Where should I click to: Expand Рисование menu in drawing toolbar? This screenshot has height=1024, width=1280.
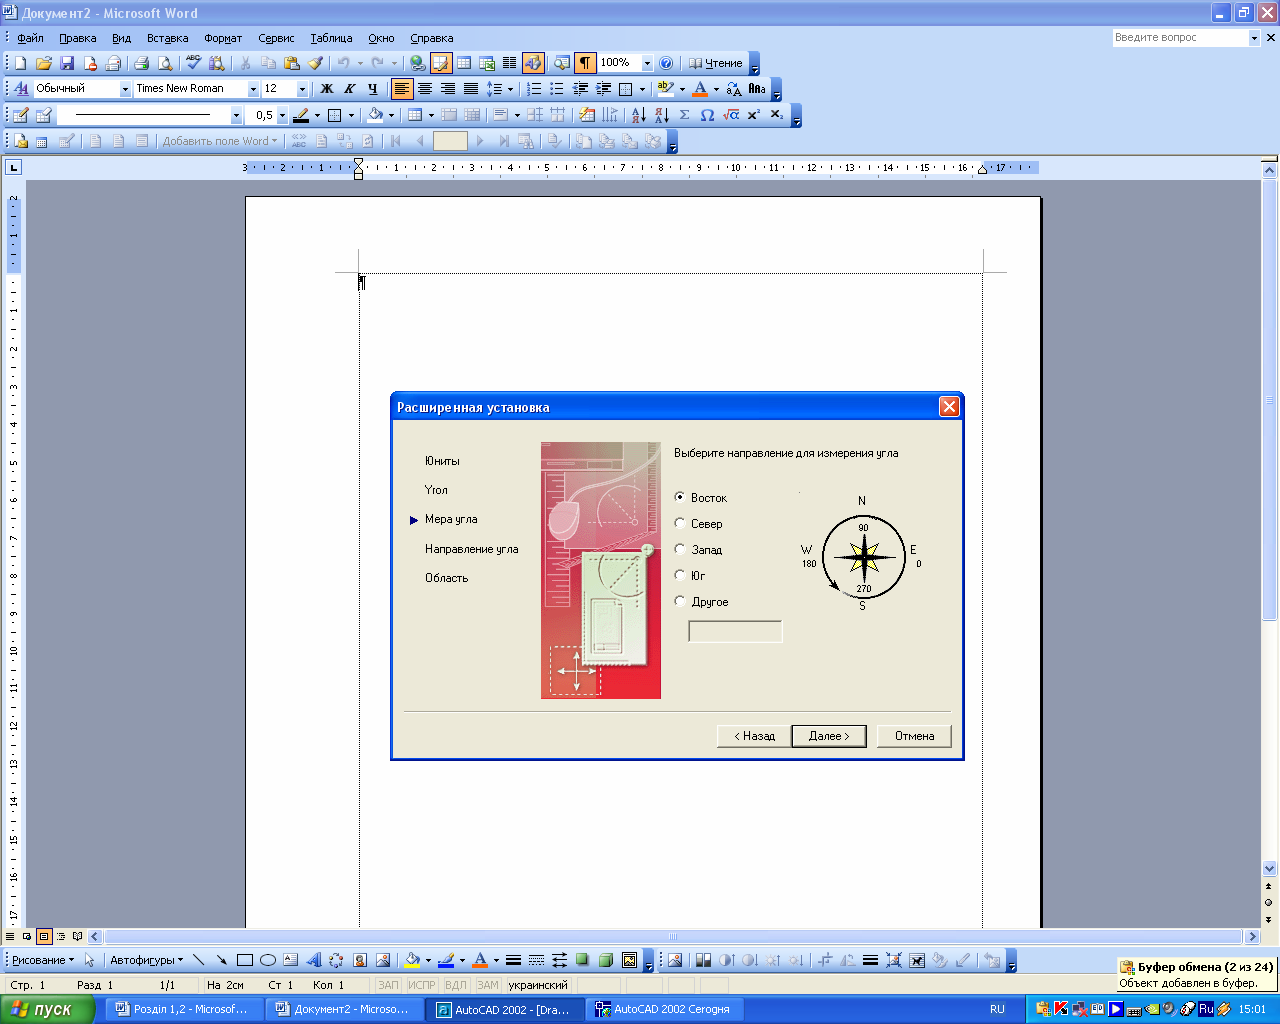[42, 960]
